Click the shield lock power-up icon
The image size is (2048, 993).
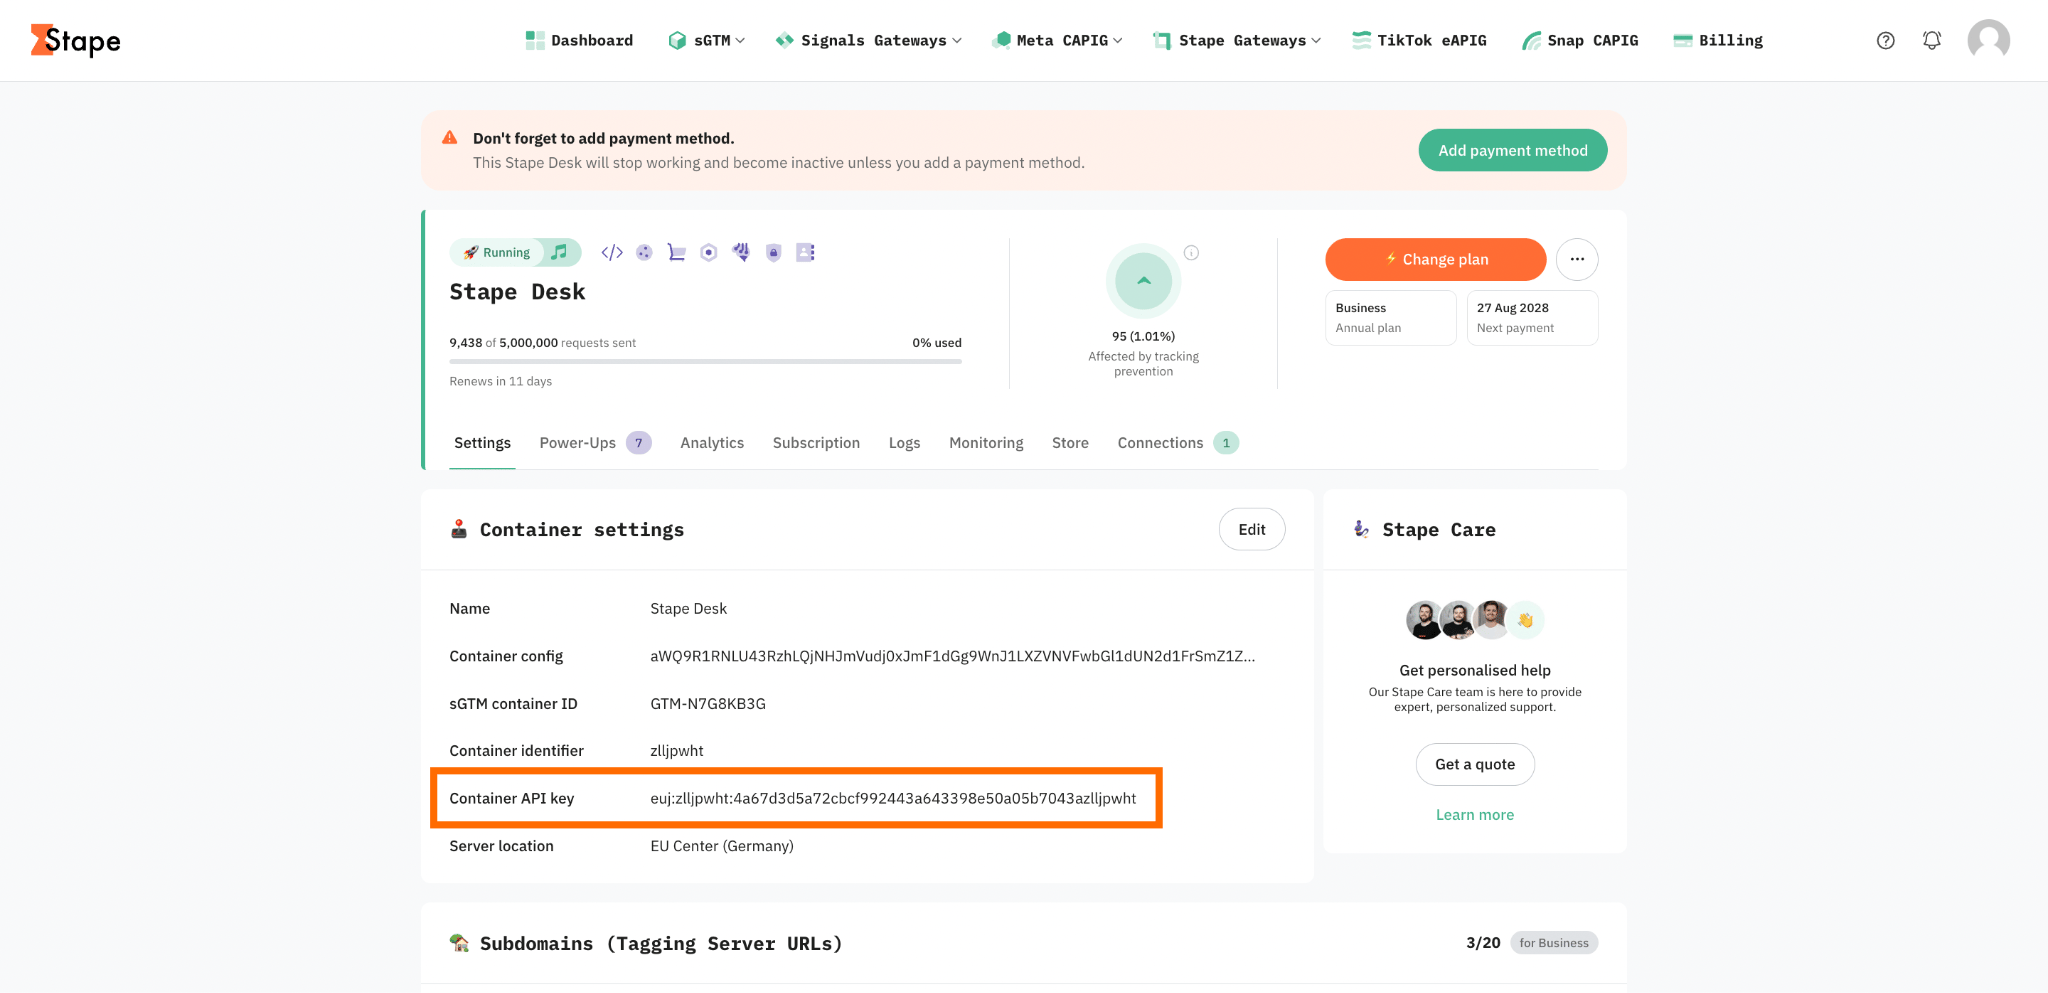pos(773,252)
